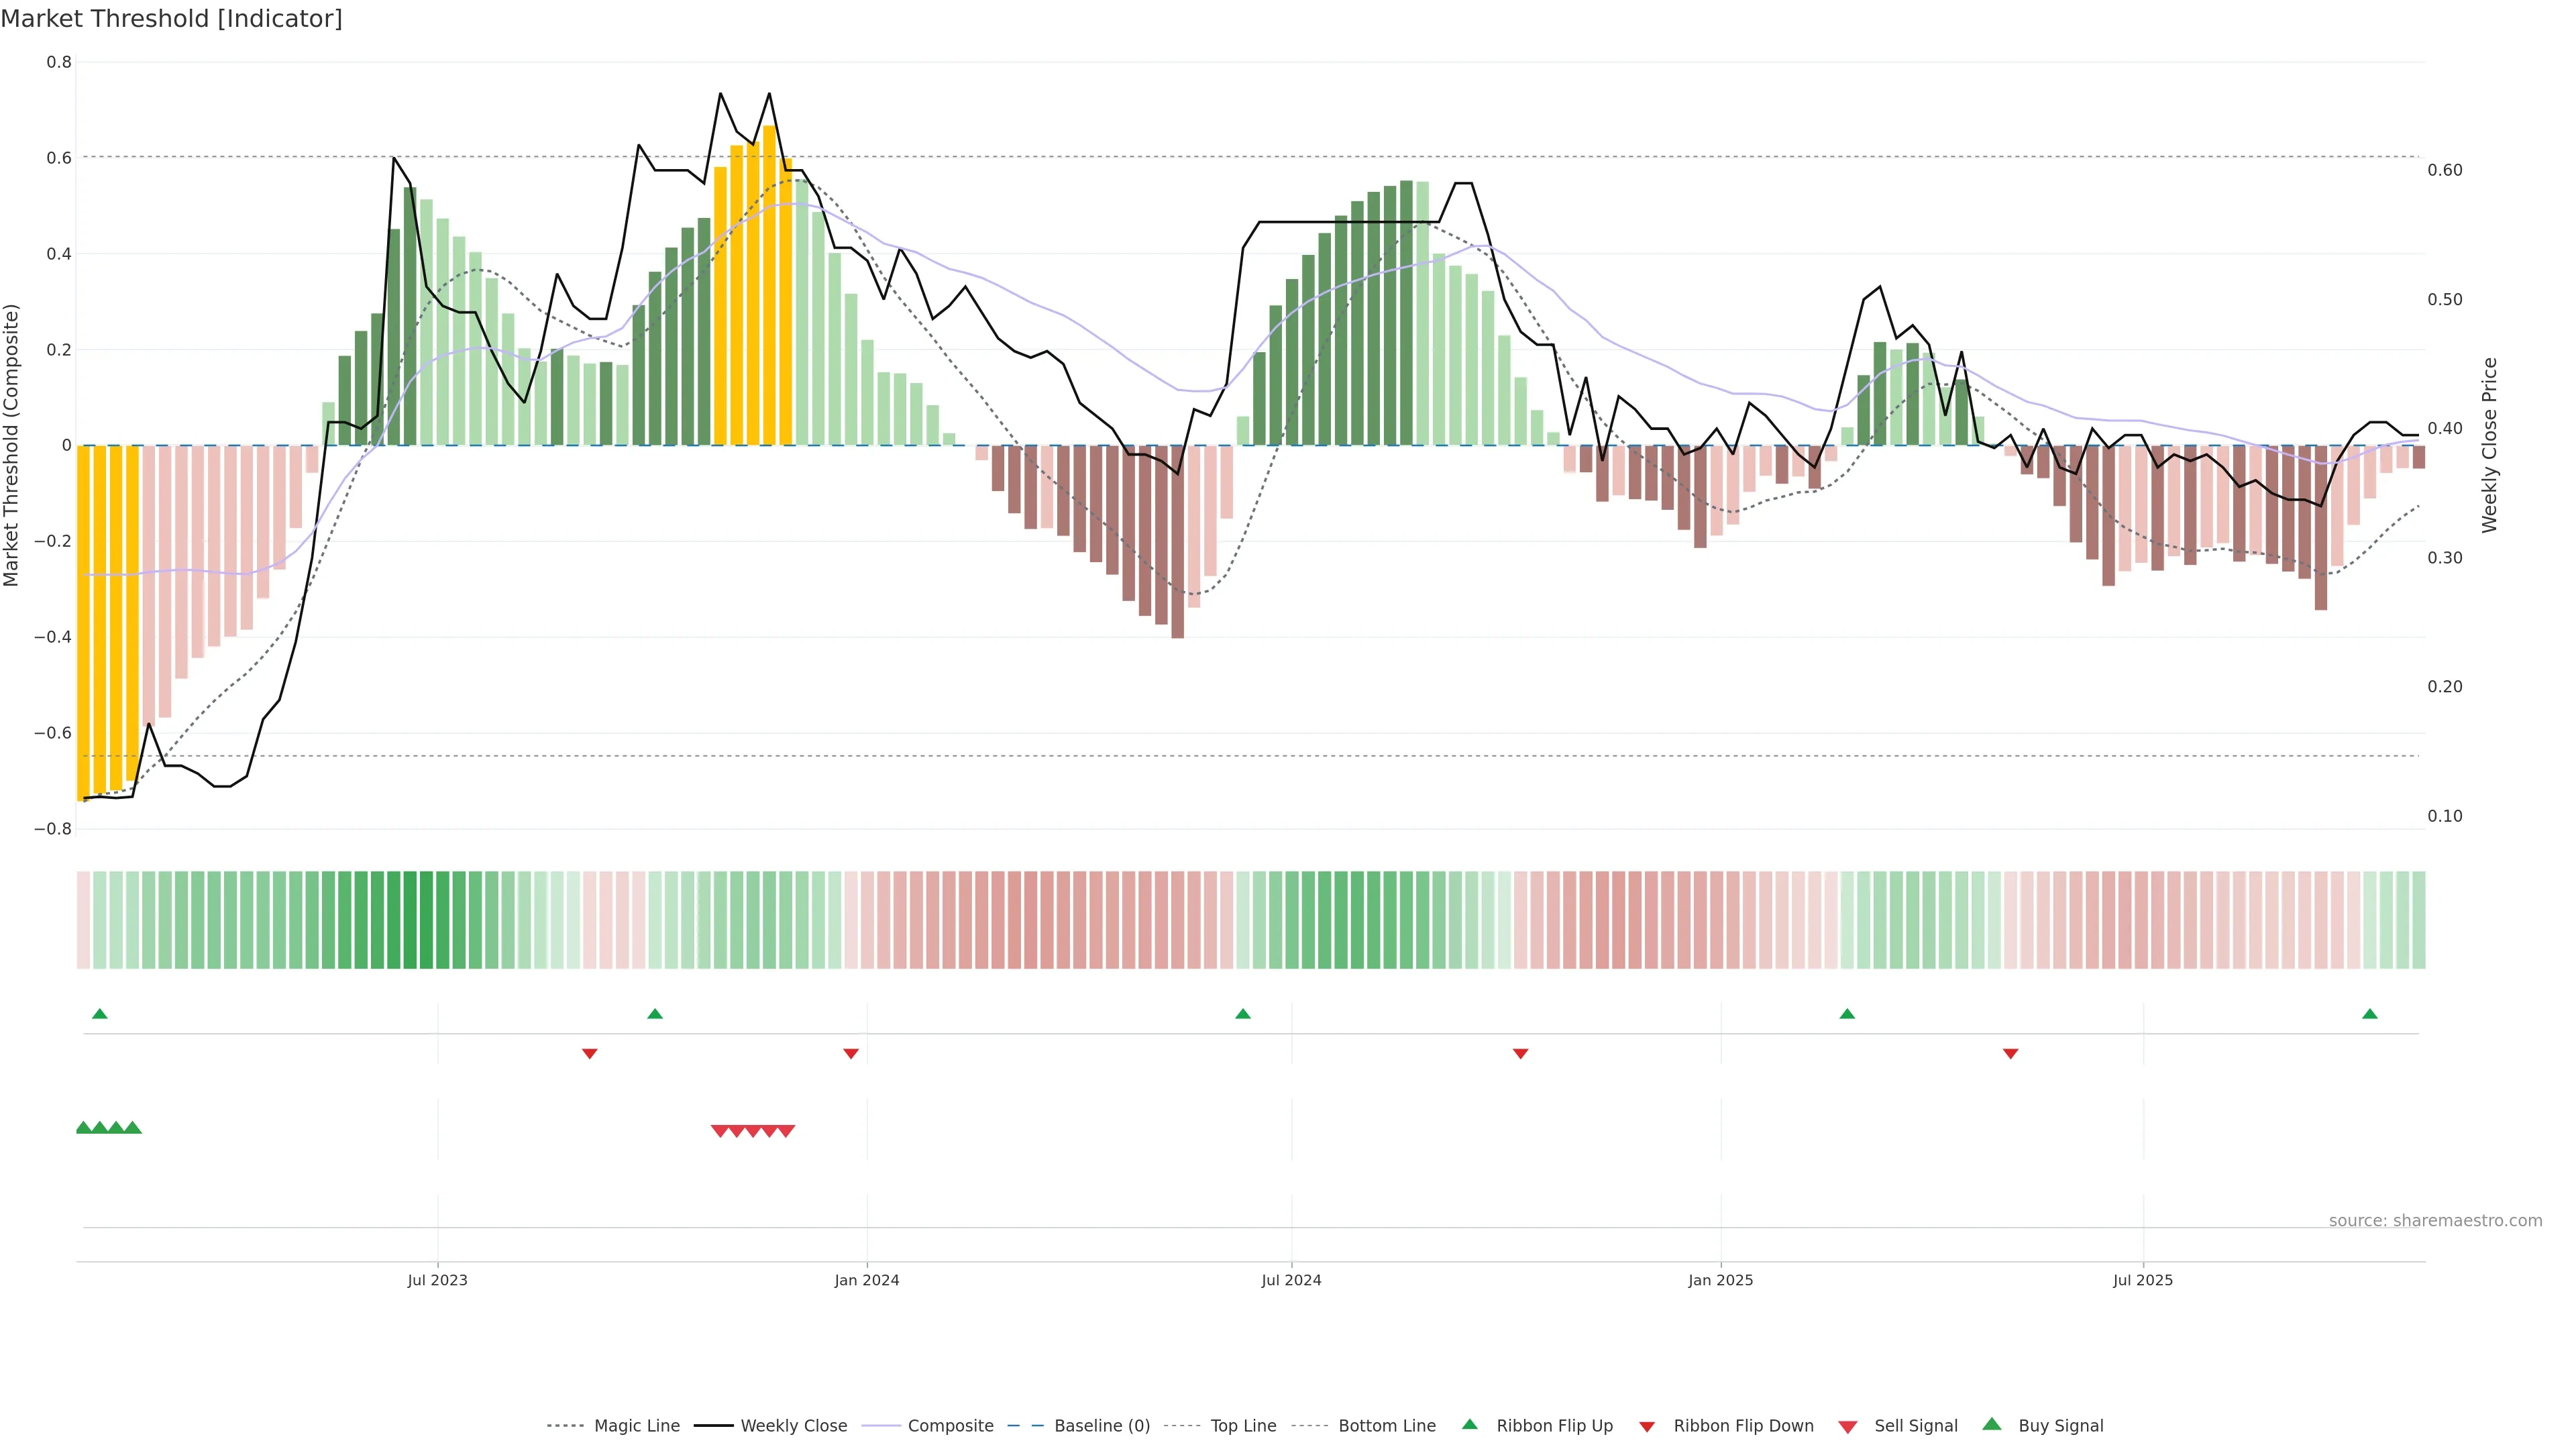Click the Buy Signal legend item
The height and width of the screenshot is (1449, 2576).
pos(2060,1426)
